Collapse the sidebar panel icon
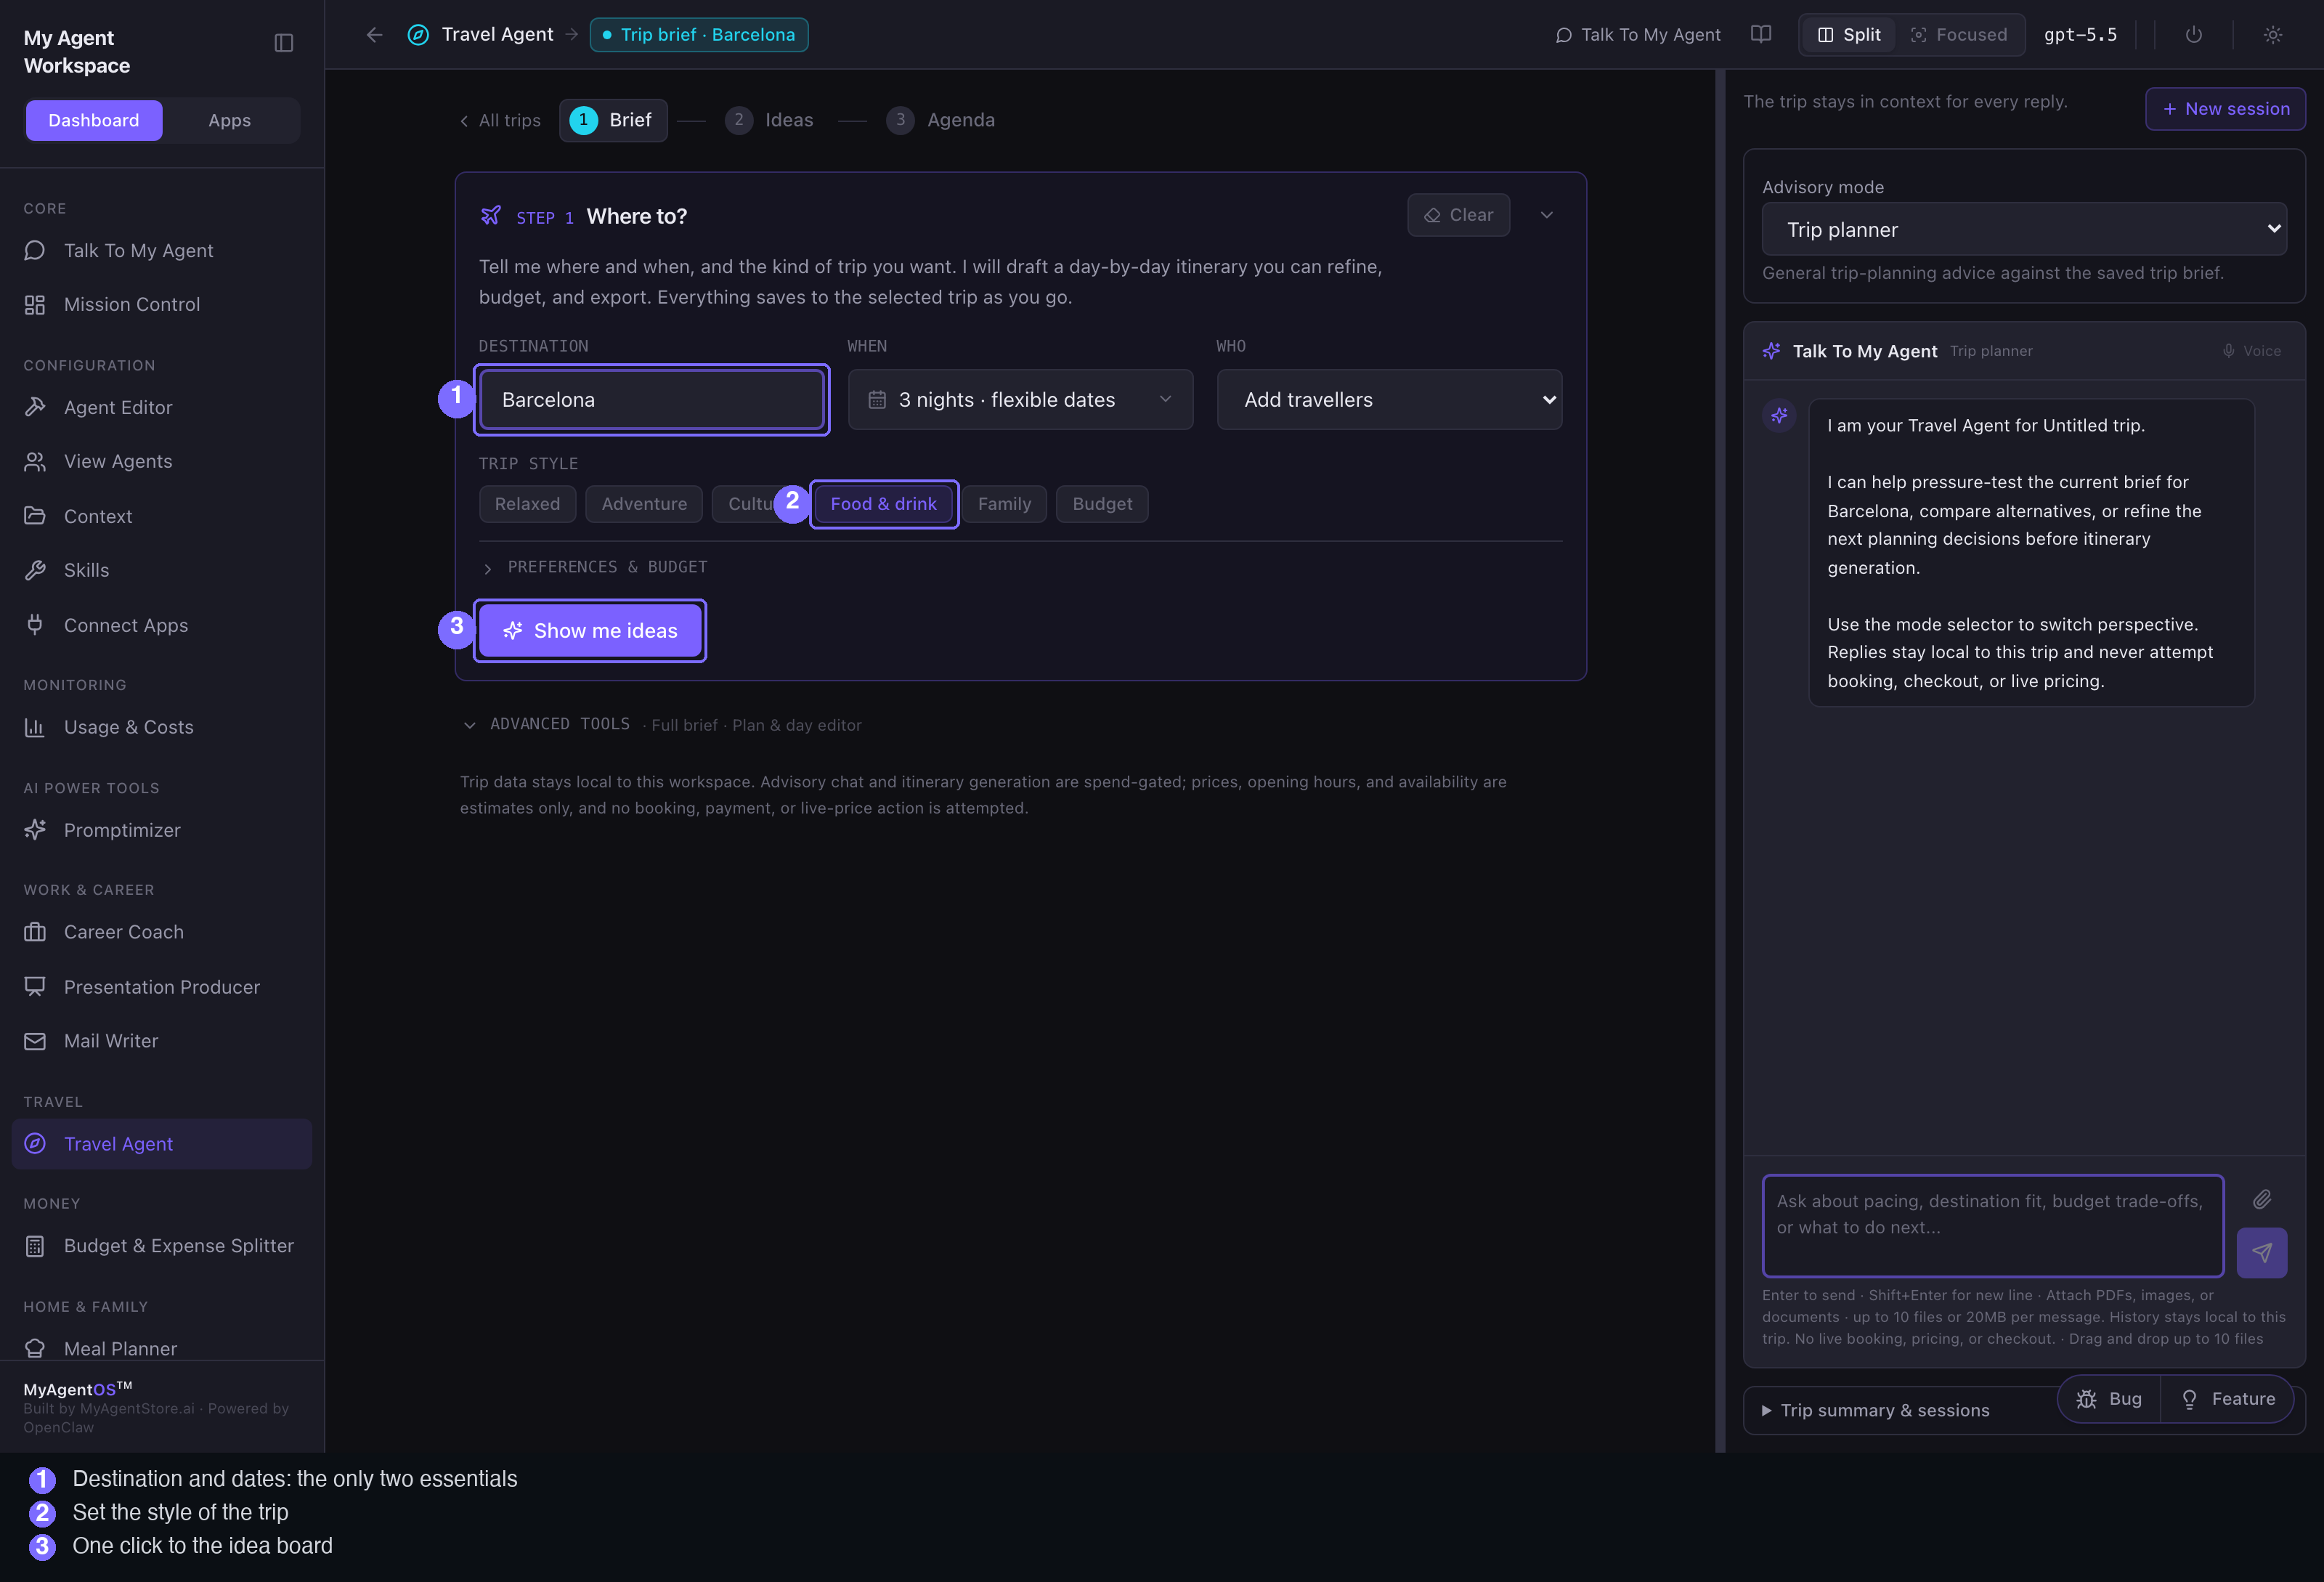The height and width of the screenshot is (1582, 2324). click(x=284, y=43)
